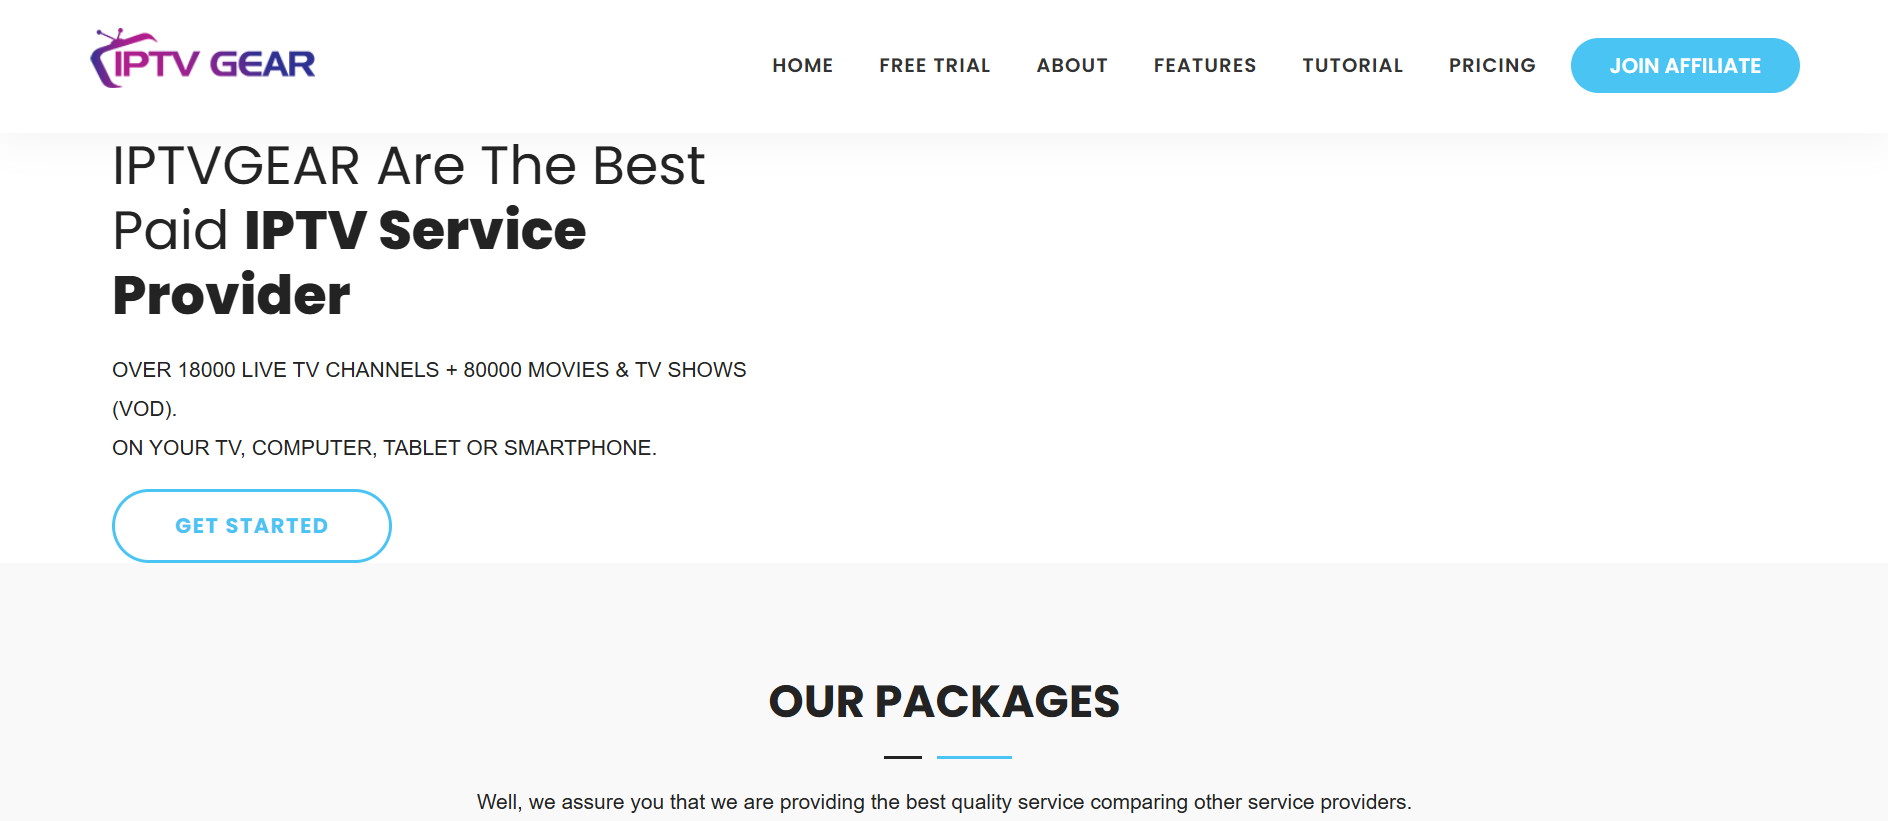Open the TUTORIAL page
The width and height of the screenshot is (1888, 821).
(x=1353, y=66)
